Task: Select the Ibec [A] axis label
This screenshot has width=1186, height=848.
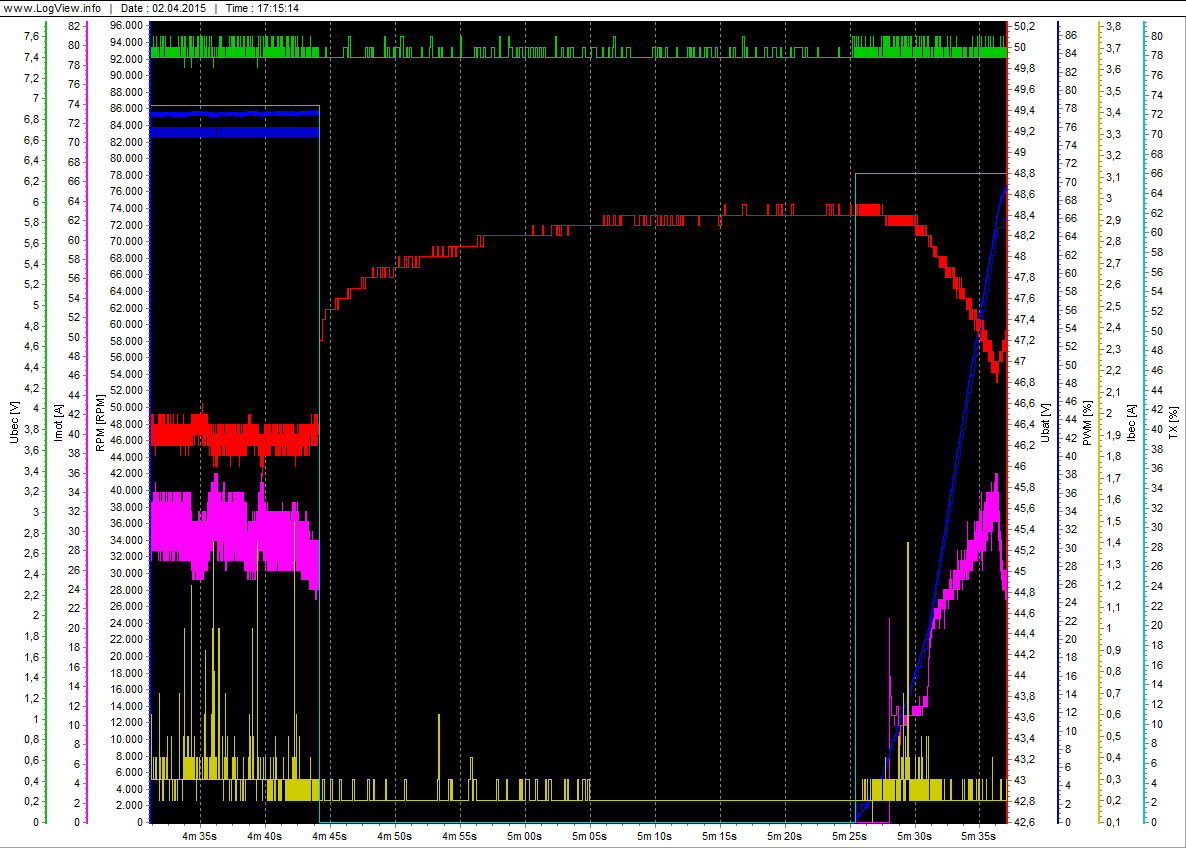Action: pos(1132,422)
